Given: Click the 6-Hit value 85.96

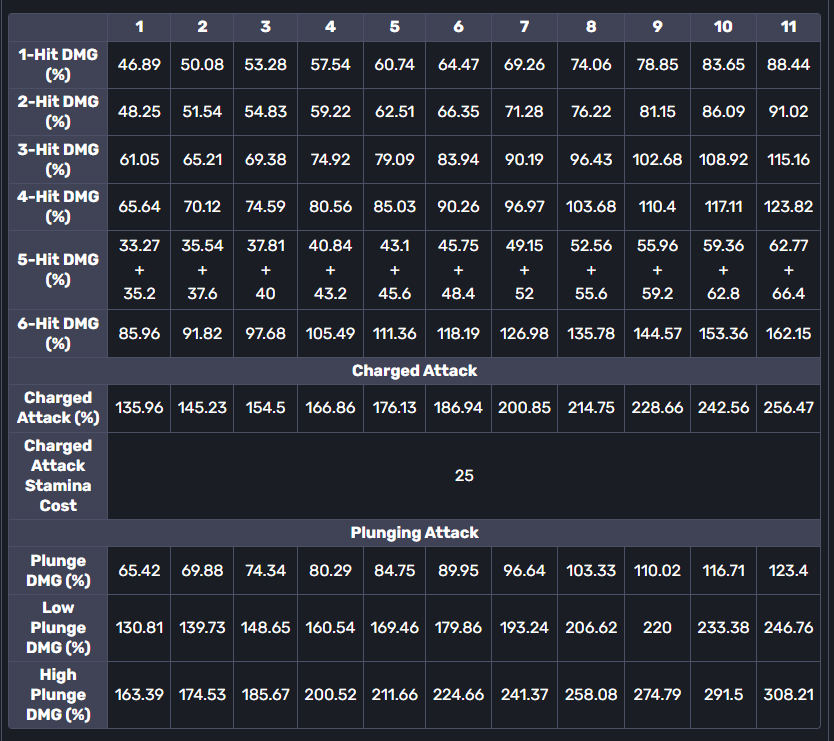Looking at the screenshot, I should pos(139,334).
